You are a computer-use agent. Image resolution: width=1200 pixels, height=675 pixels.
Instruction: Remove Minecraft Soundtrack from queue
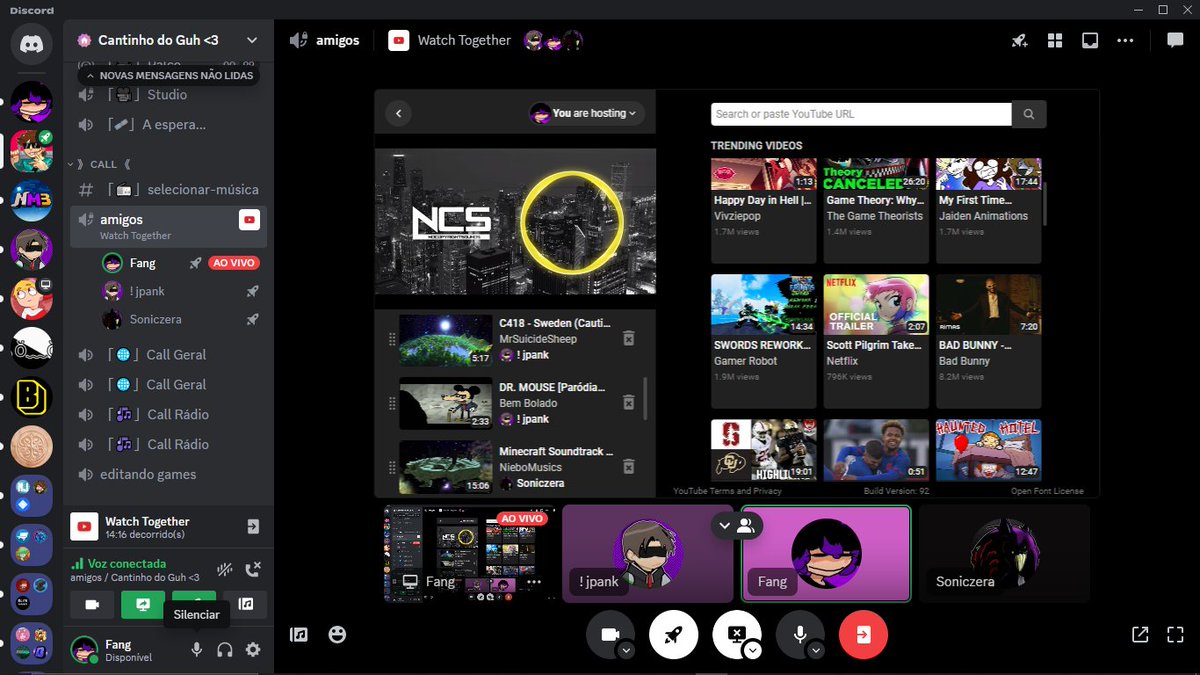[x=629, y=466]
